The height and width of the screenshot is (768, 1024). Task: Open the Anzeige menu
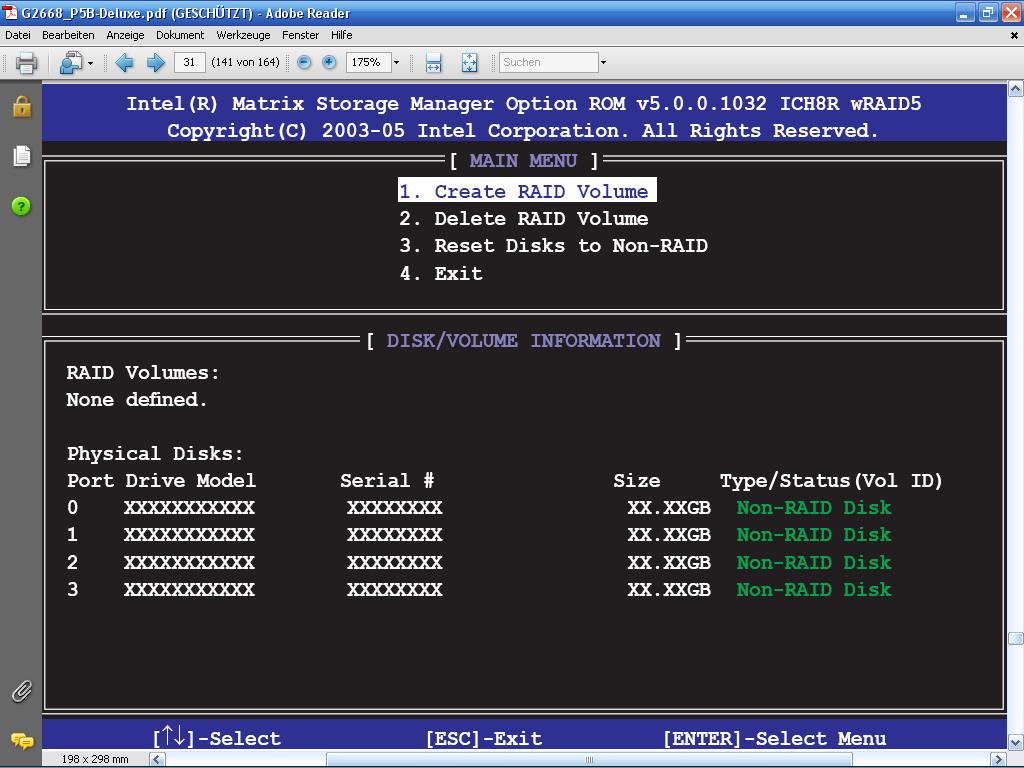[x=125, y=35]
